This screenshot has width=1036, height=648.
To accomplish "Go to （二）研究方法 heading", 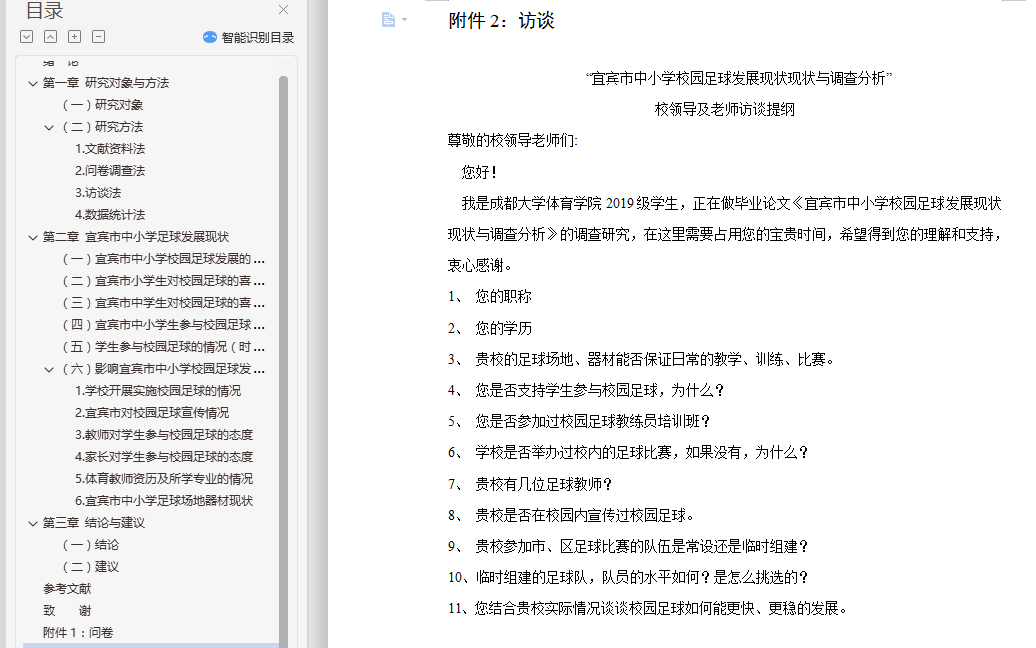I will 102,127.
